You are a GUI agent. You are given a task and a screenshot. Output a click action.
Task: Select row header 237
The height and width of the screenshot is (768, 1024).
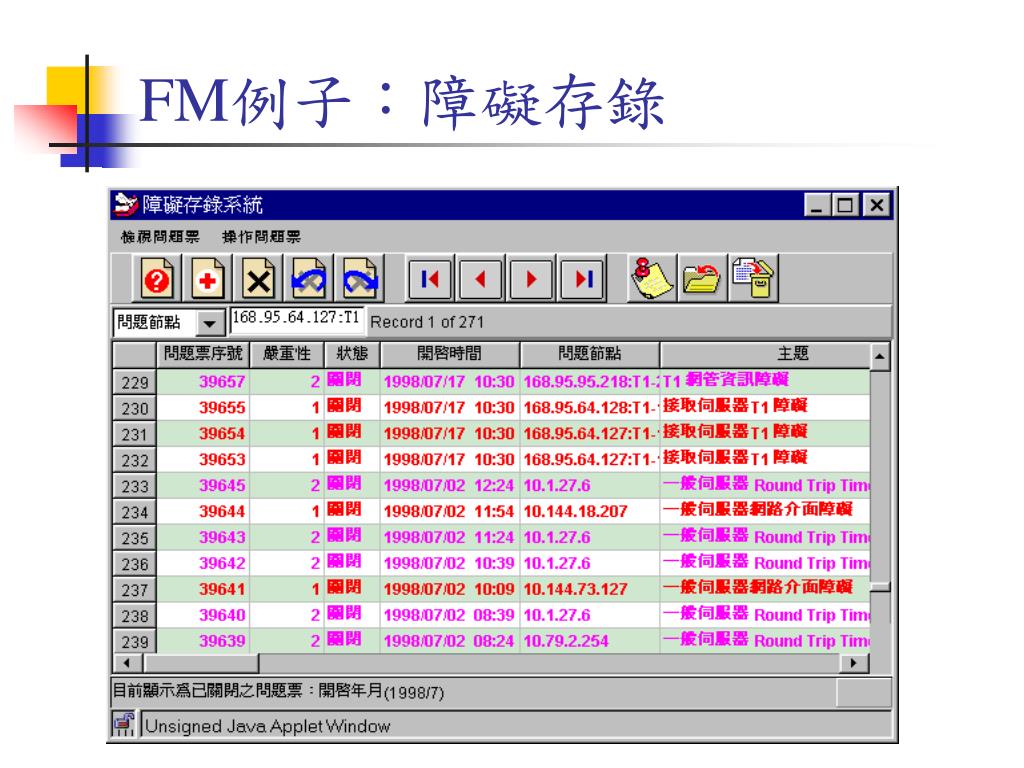point(135,590)
